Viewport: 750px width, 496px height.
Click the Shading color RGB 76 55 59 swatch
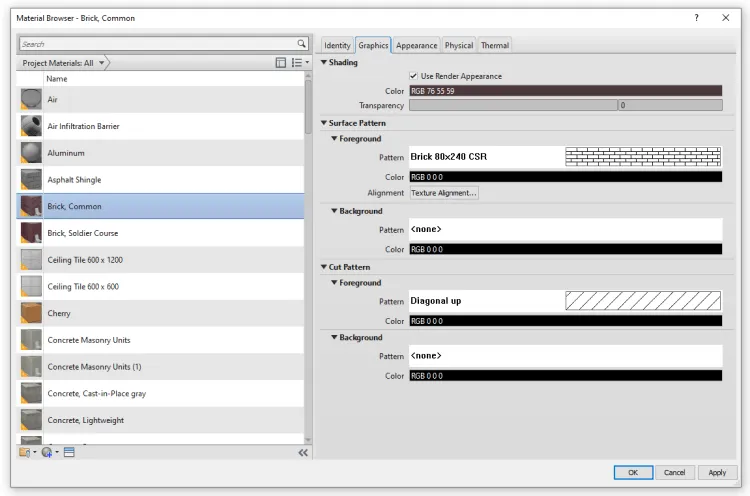(x=565, y=91)
